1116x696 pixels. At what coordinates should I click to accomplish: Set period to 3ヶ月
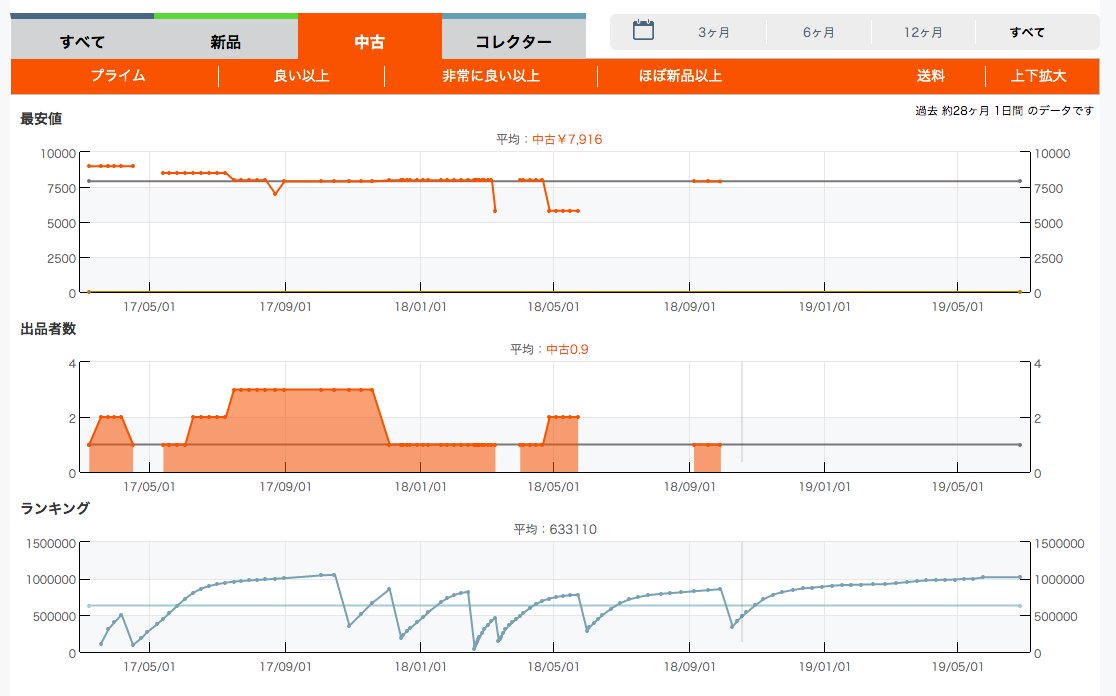713,32
